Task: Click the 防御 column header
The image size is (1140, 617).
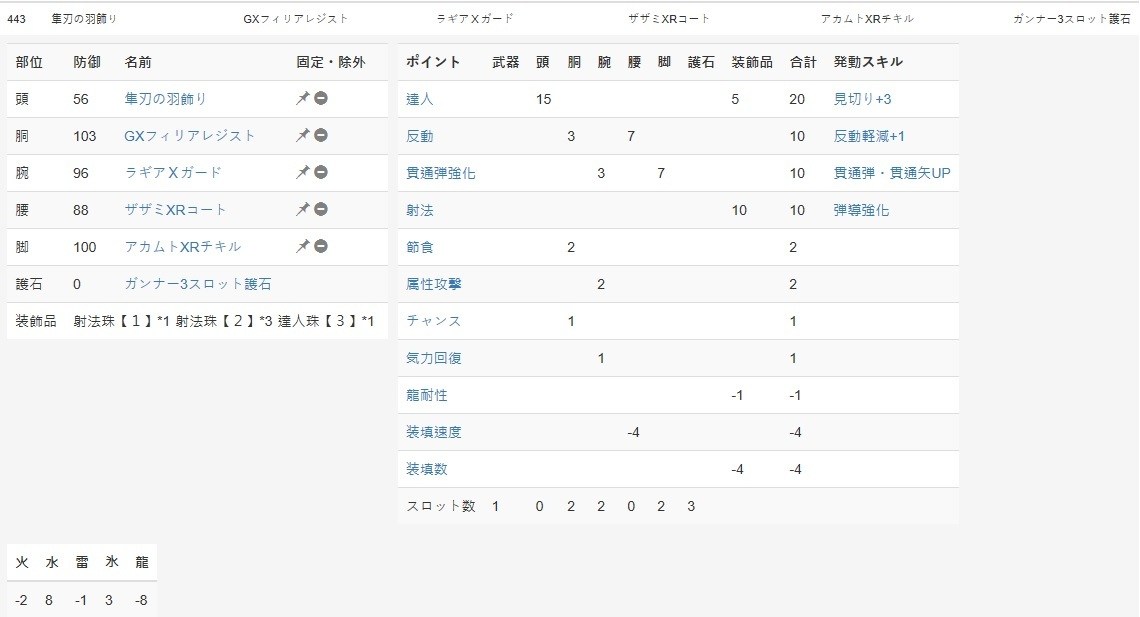Action: (x=87, y=62)
